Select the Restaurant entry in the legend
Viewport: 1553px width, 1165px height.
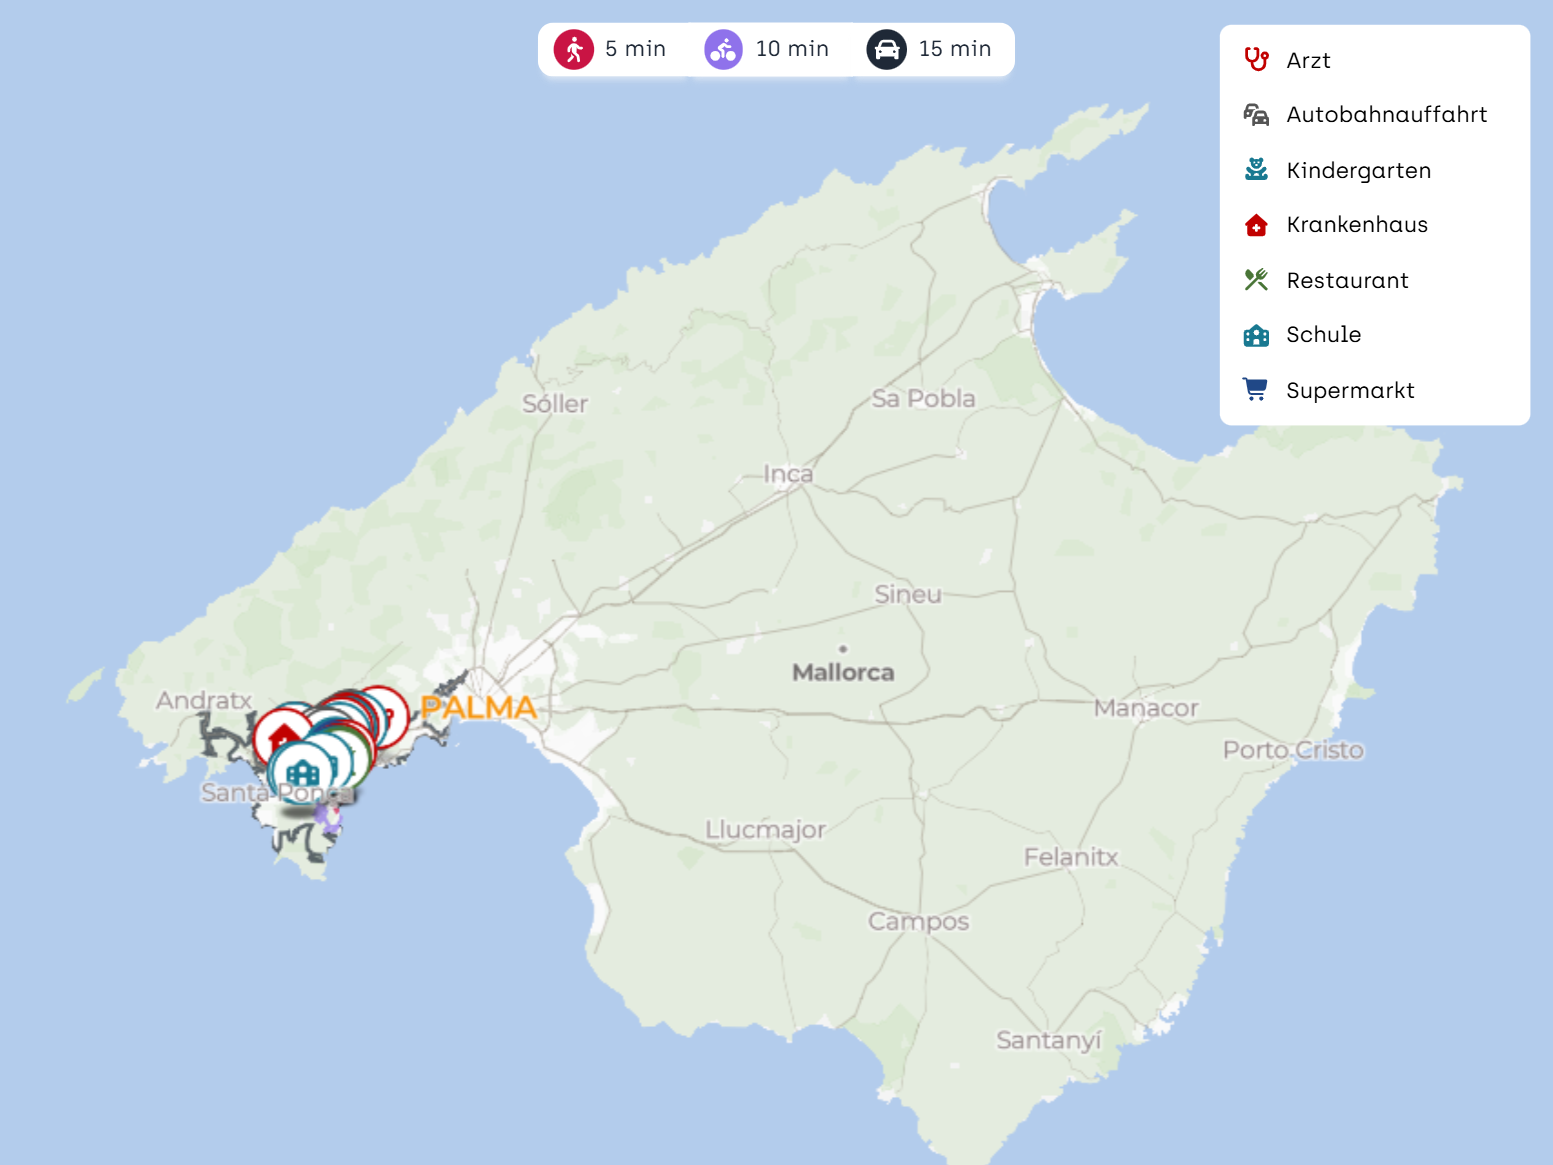point(1347,280)
